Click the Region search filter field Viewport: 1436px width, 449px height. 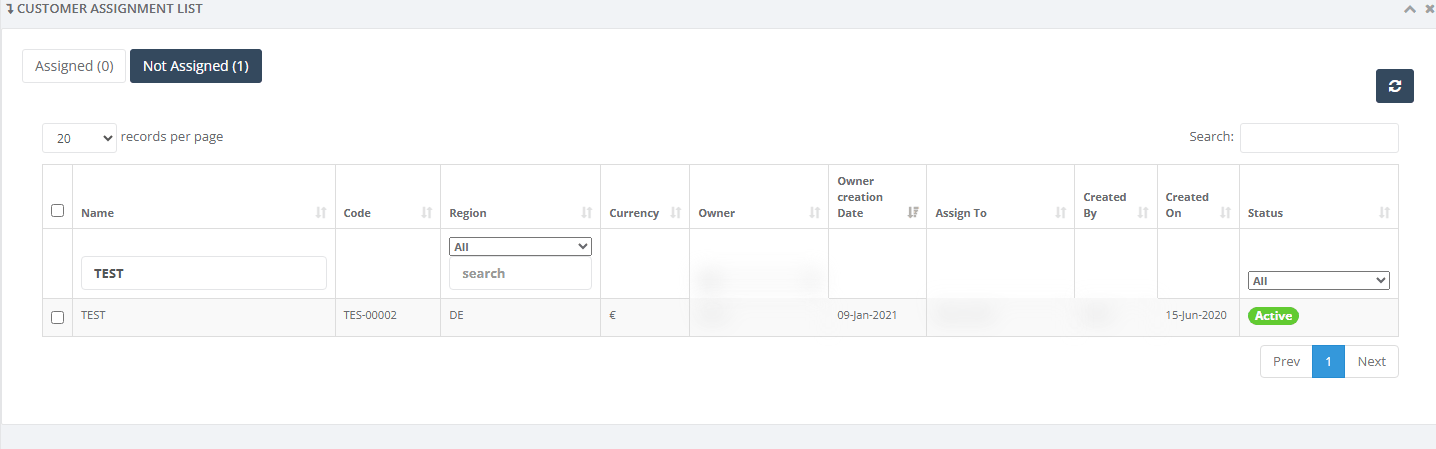tap(520, 273)
